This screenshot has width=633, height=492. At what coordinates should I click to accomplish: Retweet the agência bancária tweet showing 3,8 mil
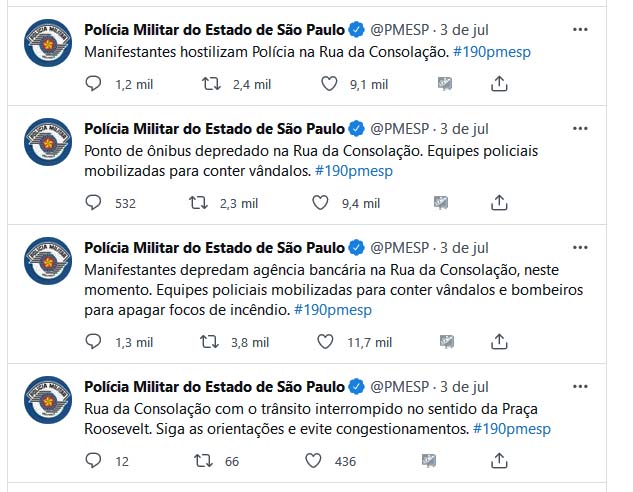pyautogui.click(x=210, y=342)
